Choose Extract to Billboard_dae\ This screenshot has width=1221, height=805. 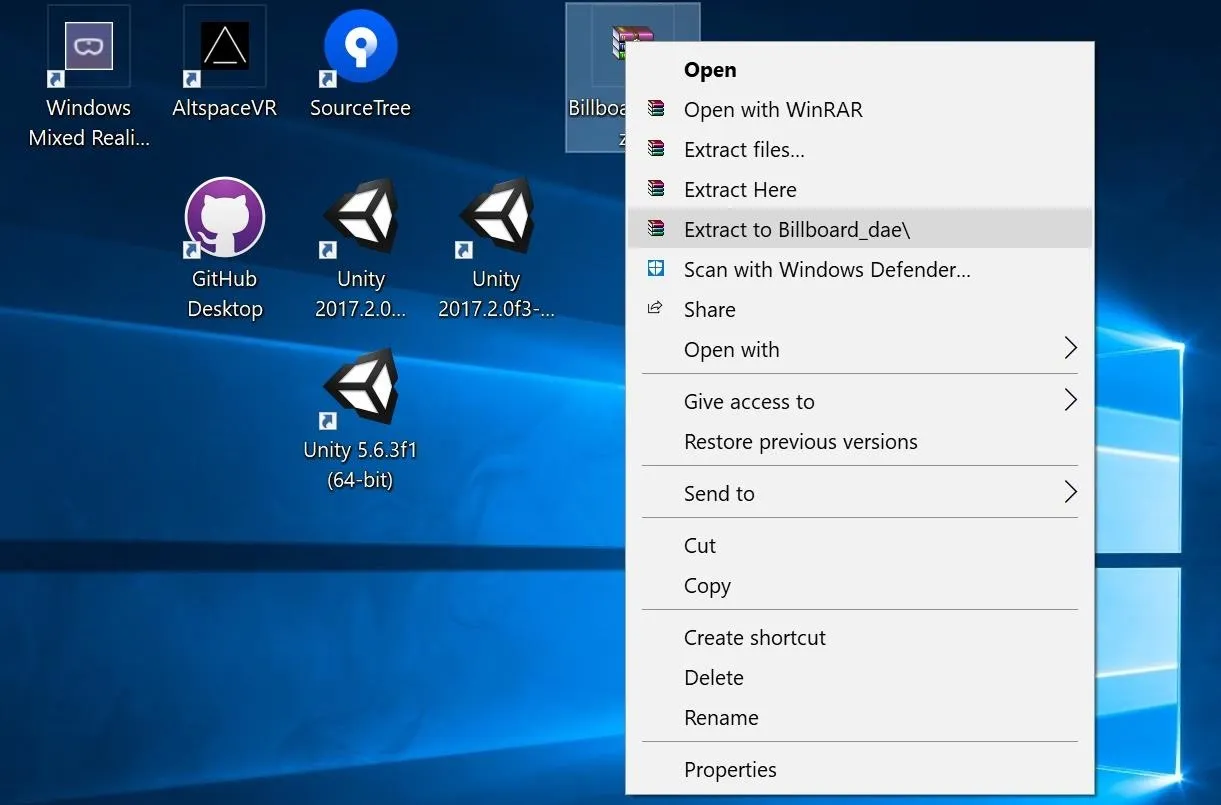[860, 230]
